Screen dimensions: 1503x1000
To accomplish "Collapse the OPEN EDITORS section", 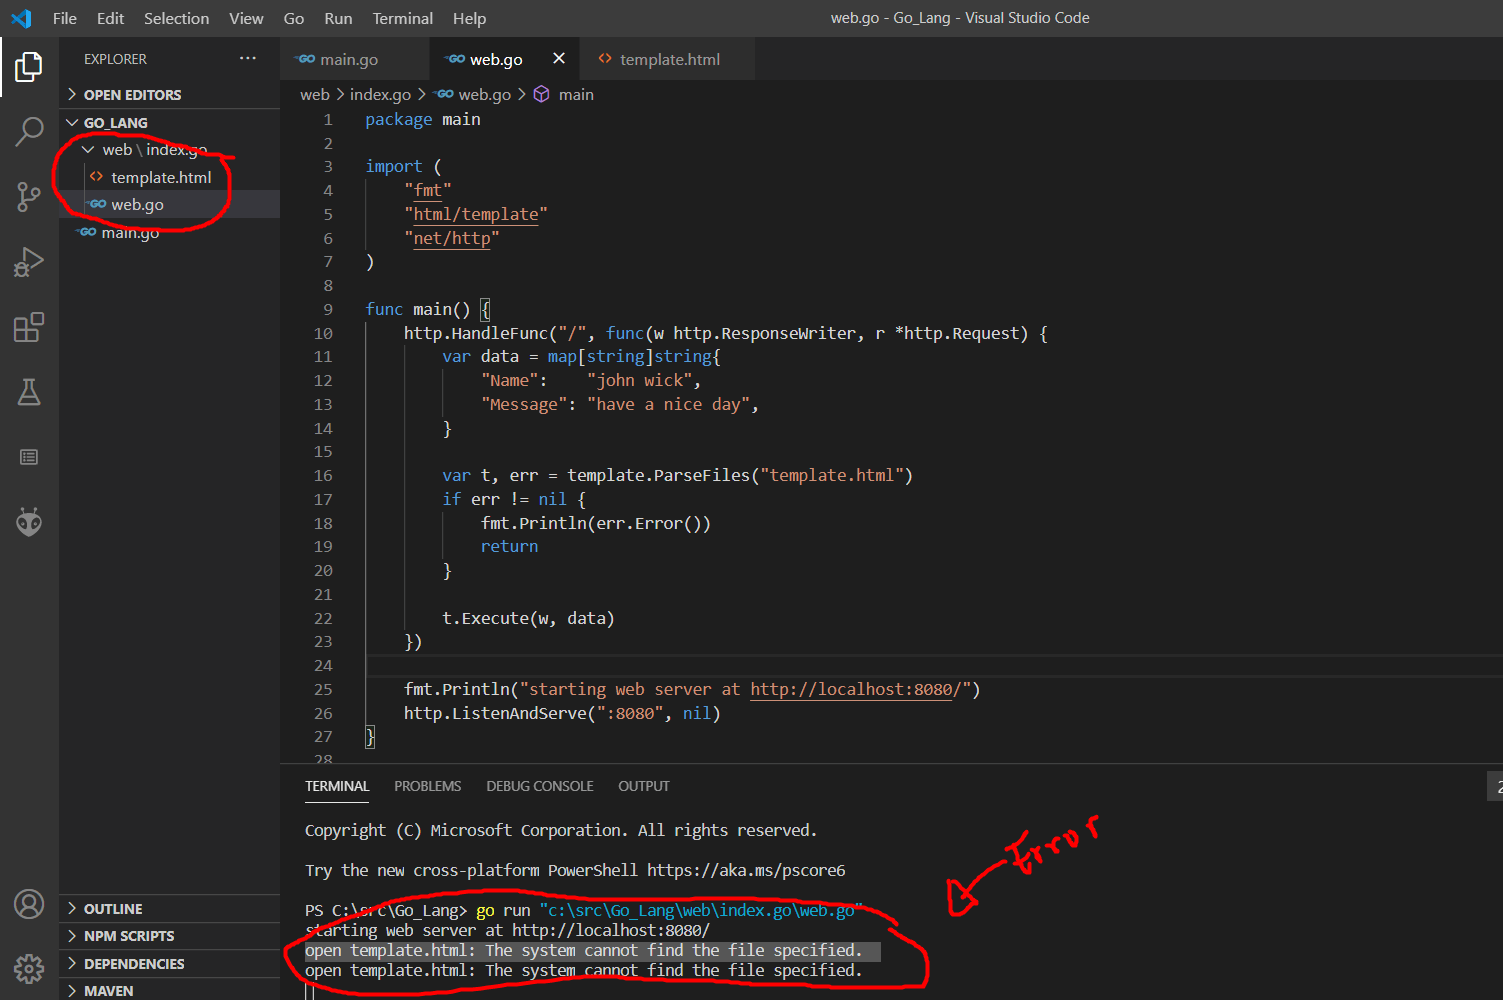I will pos(71,94).
